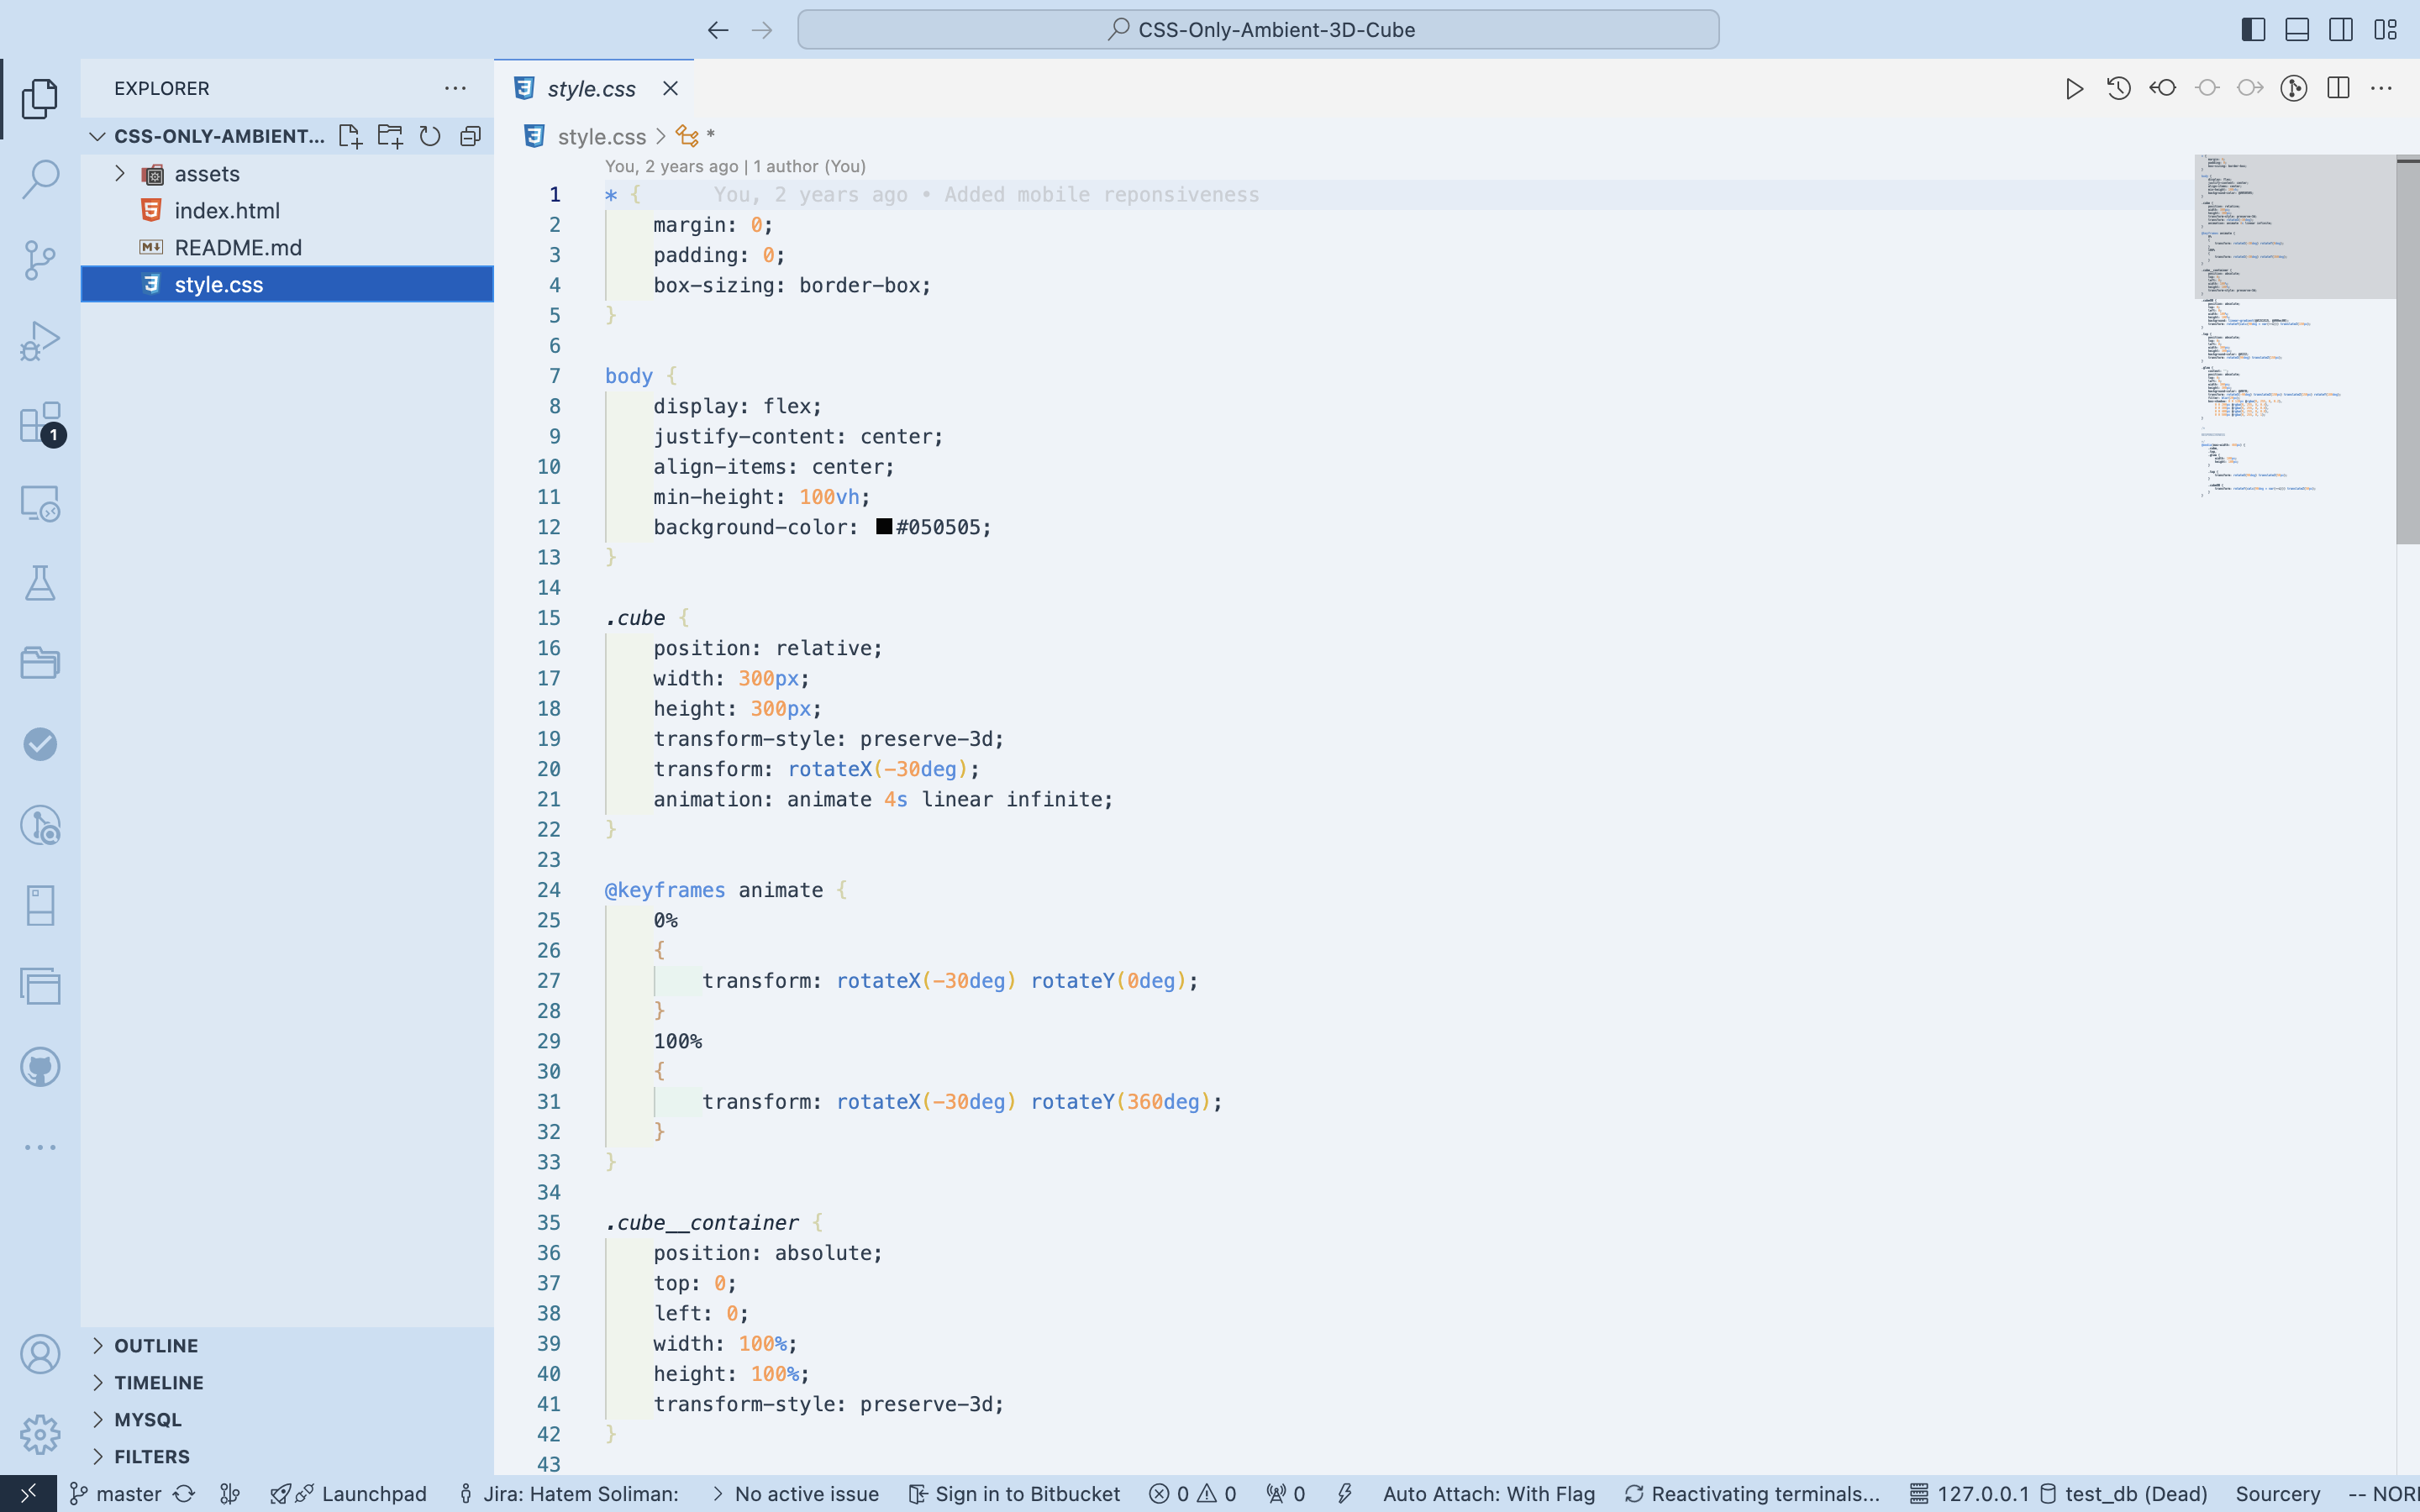The width and height of the screenshot is (2420, 1512).
Task: Open Jira: Hatem Soliman status item
Action: pyautogui.click(x=568, y=1493)
